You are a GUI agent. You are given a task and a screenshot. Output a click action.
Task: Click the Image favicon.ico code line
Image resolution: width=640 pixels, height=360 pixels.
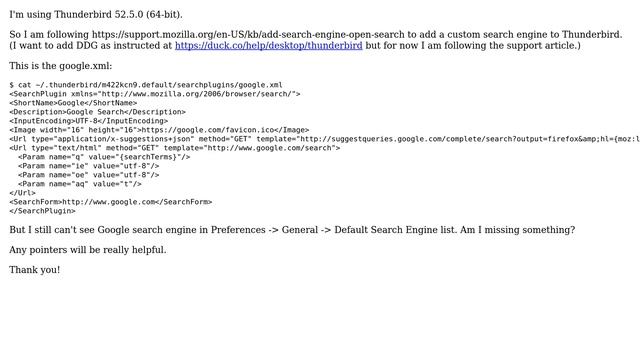[159, 130]
